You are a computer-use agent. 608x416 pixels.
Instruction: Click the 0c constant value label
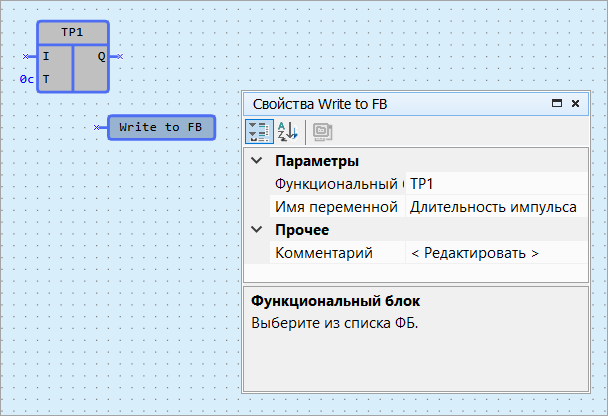pyautogui.click(x=26, y=78)
